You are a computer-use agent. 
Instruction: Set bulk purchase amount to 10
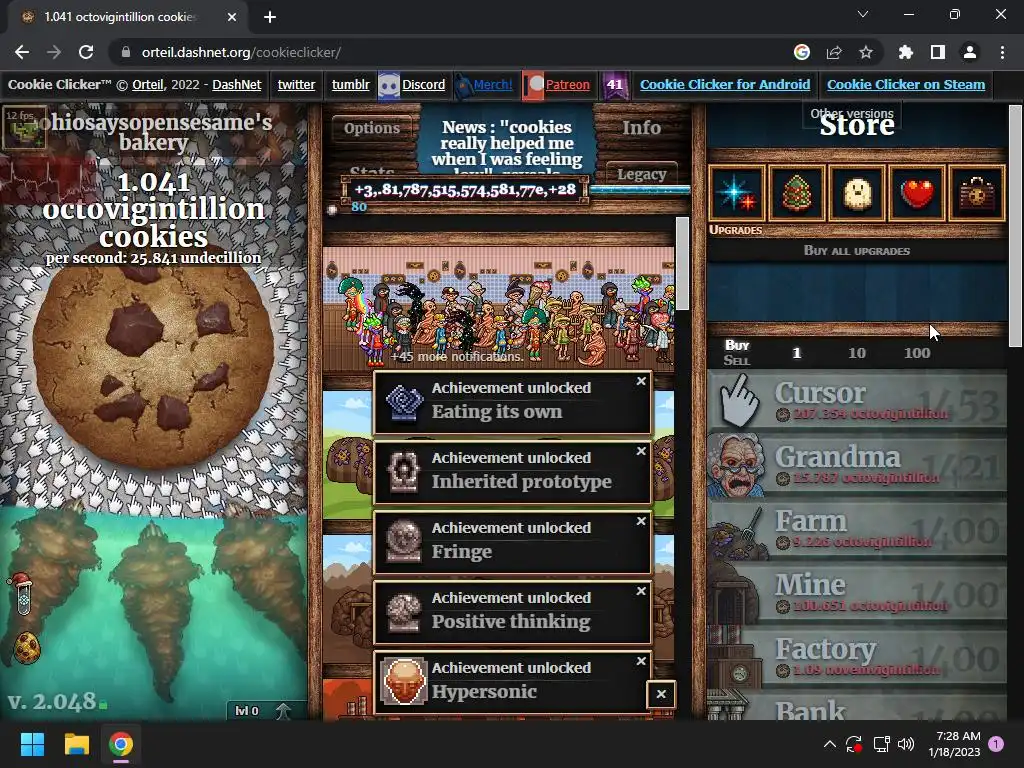point(857,353)
